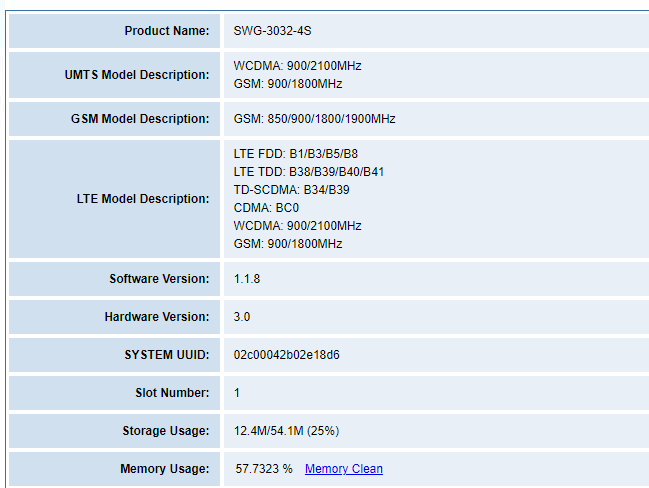Click the Memory Usage label

click(x=165, y=469)
